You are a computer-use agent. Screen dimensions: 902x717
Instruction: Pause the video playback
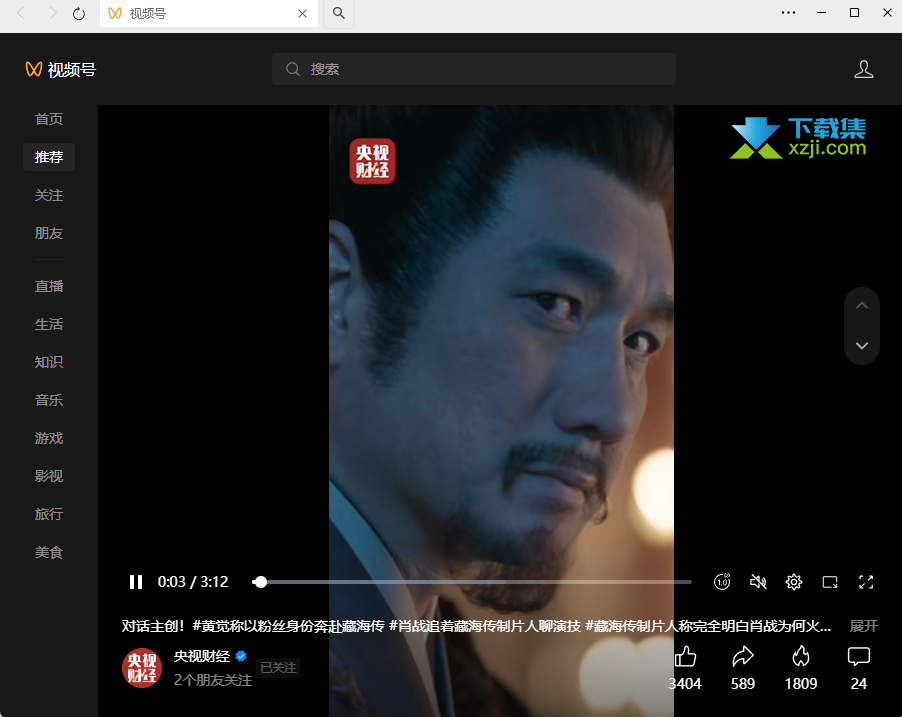[x=136, y=582]
